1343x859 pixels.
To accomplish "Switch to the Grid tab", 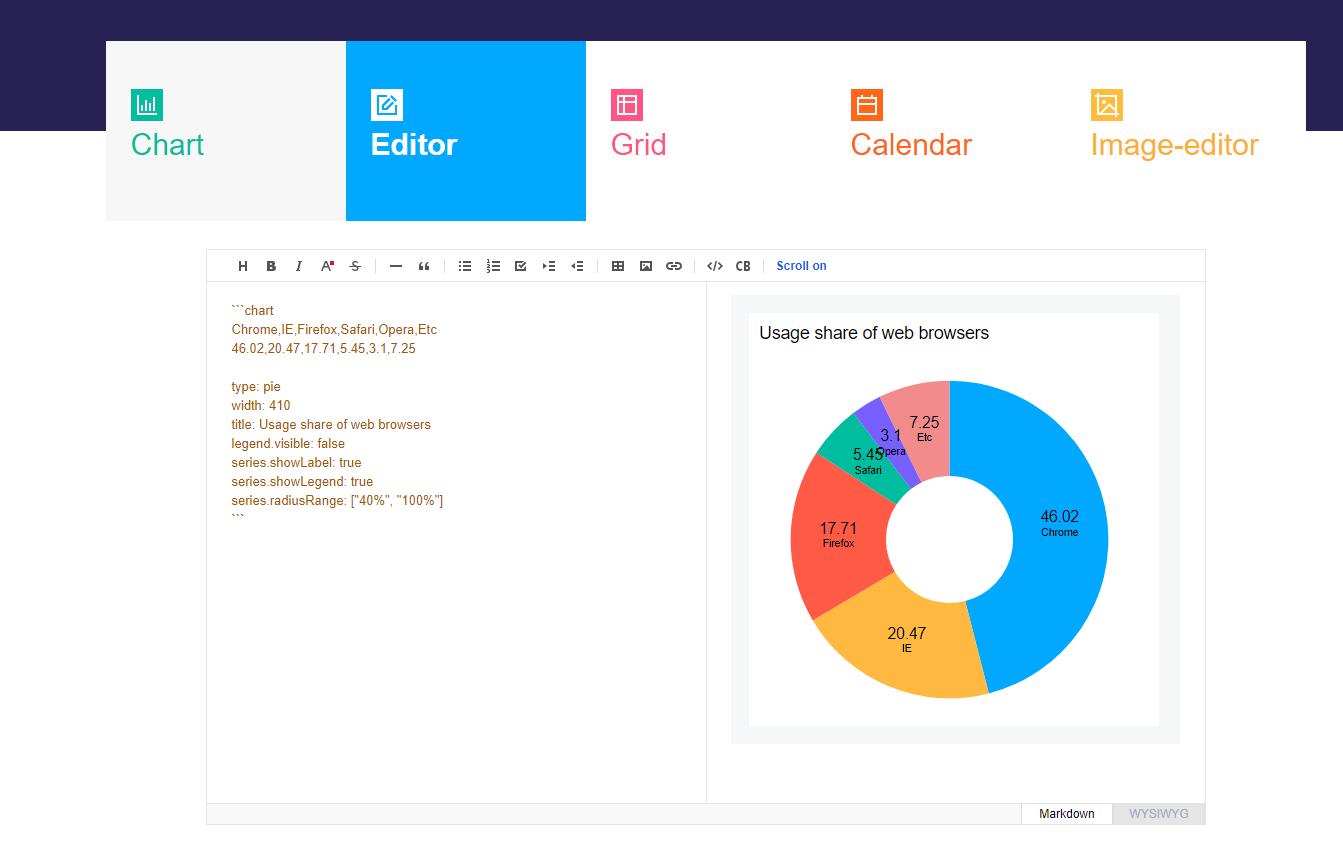I will [706, 131].
